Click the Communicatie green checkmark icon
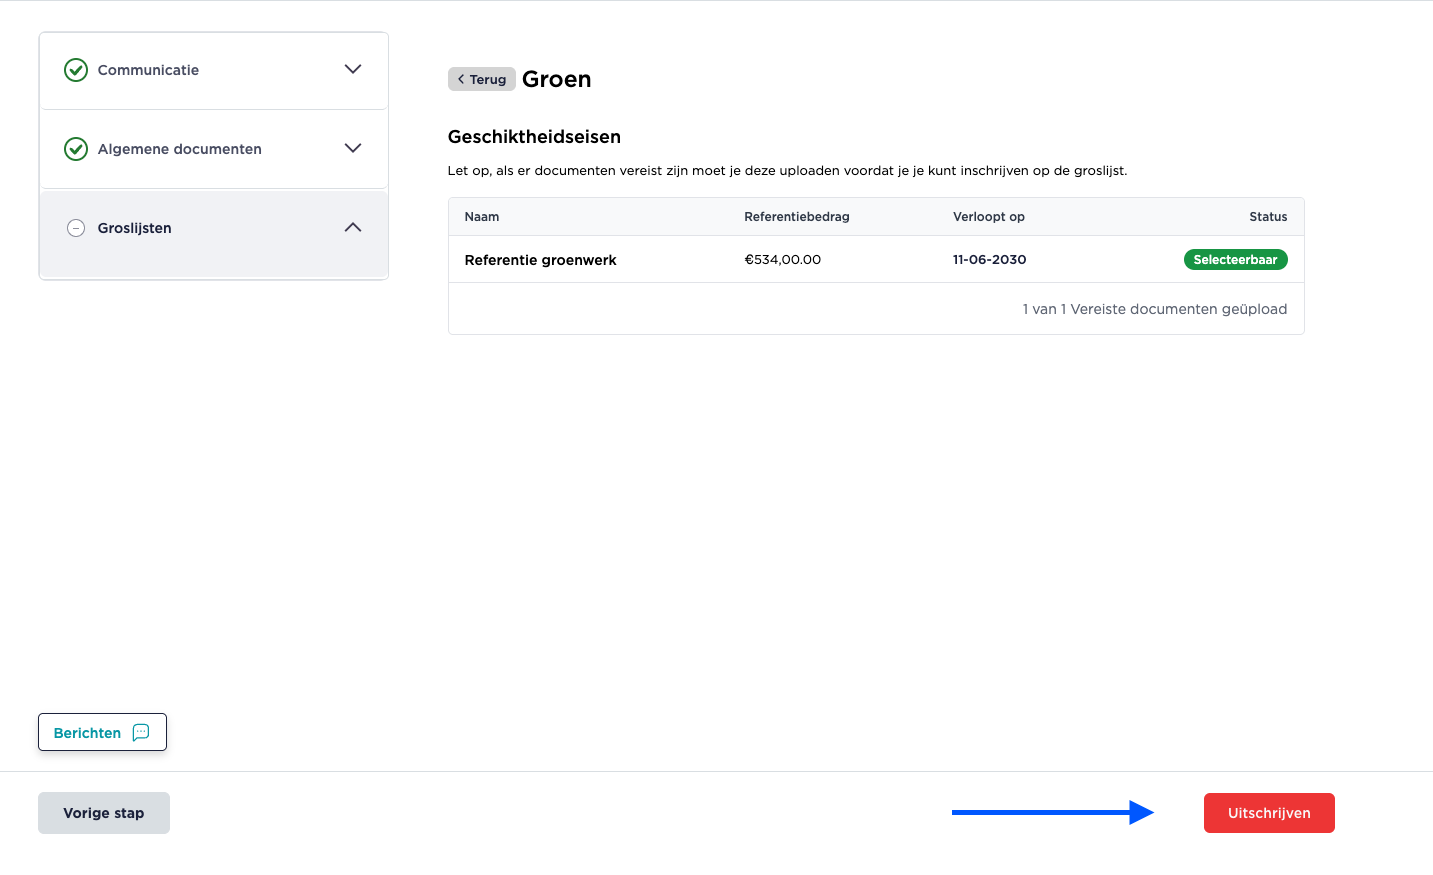 click(x=76, y=70)
